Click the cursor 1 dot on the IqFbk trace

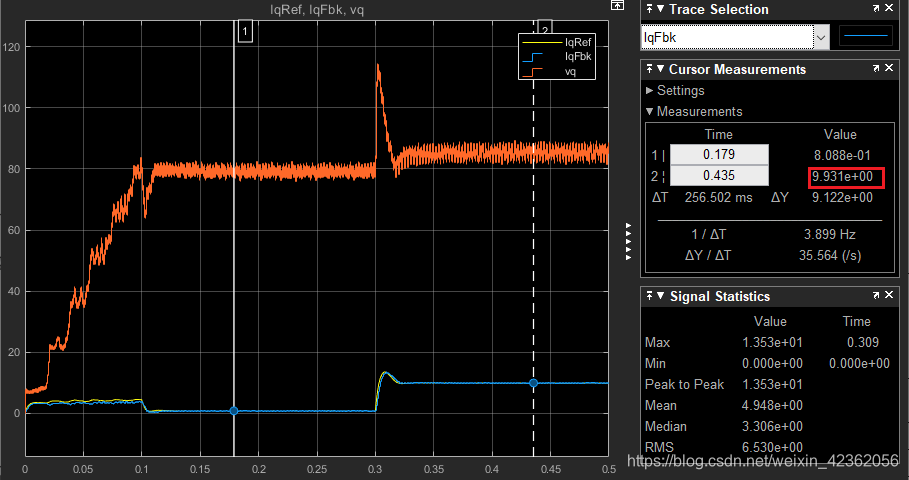click(234, 411)
